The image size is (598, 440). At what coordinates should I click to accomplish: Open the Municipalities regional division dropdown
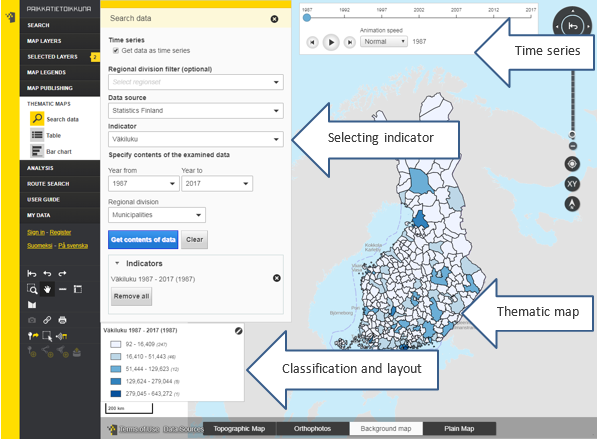pos(157,215)
